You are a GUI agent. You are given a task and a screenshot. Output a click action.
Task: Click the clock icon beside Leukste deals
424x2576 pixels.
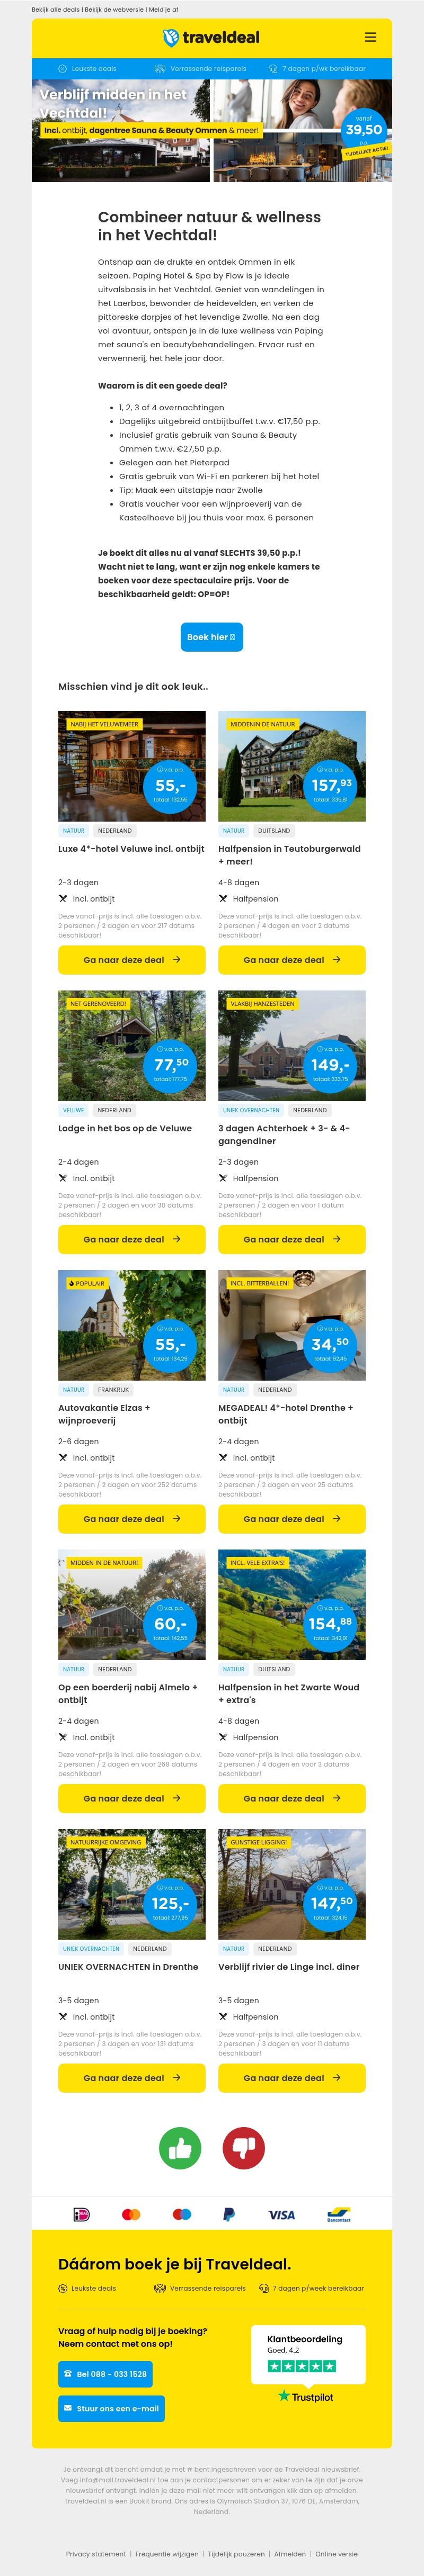63,68
